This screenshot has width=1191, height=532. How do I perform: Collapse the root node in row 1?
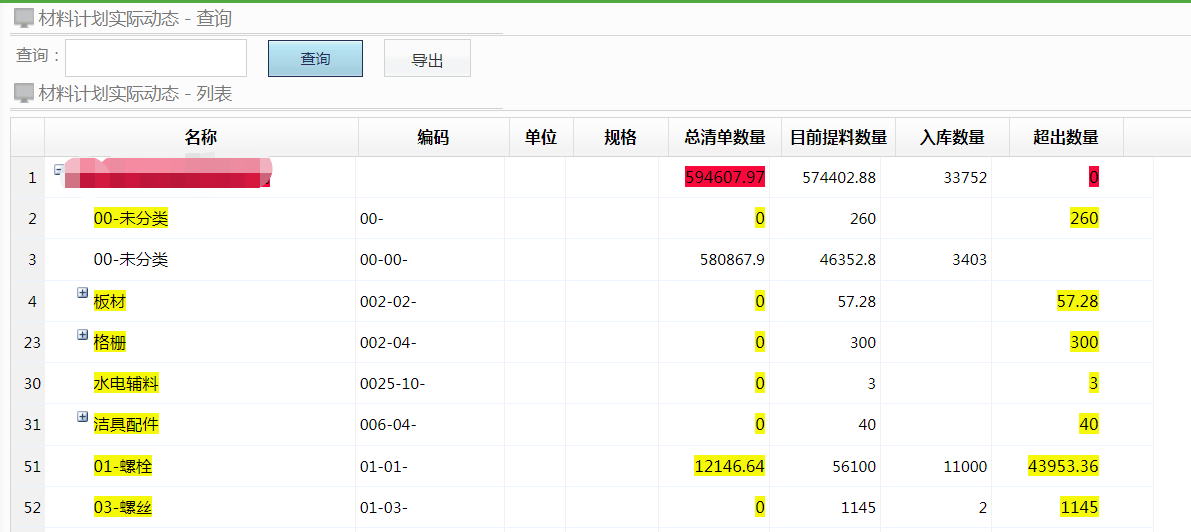(x=59, y=171)
